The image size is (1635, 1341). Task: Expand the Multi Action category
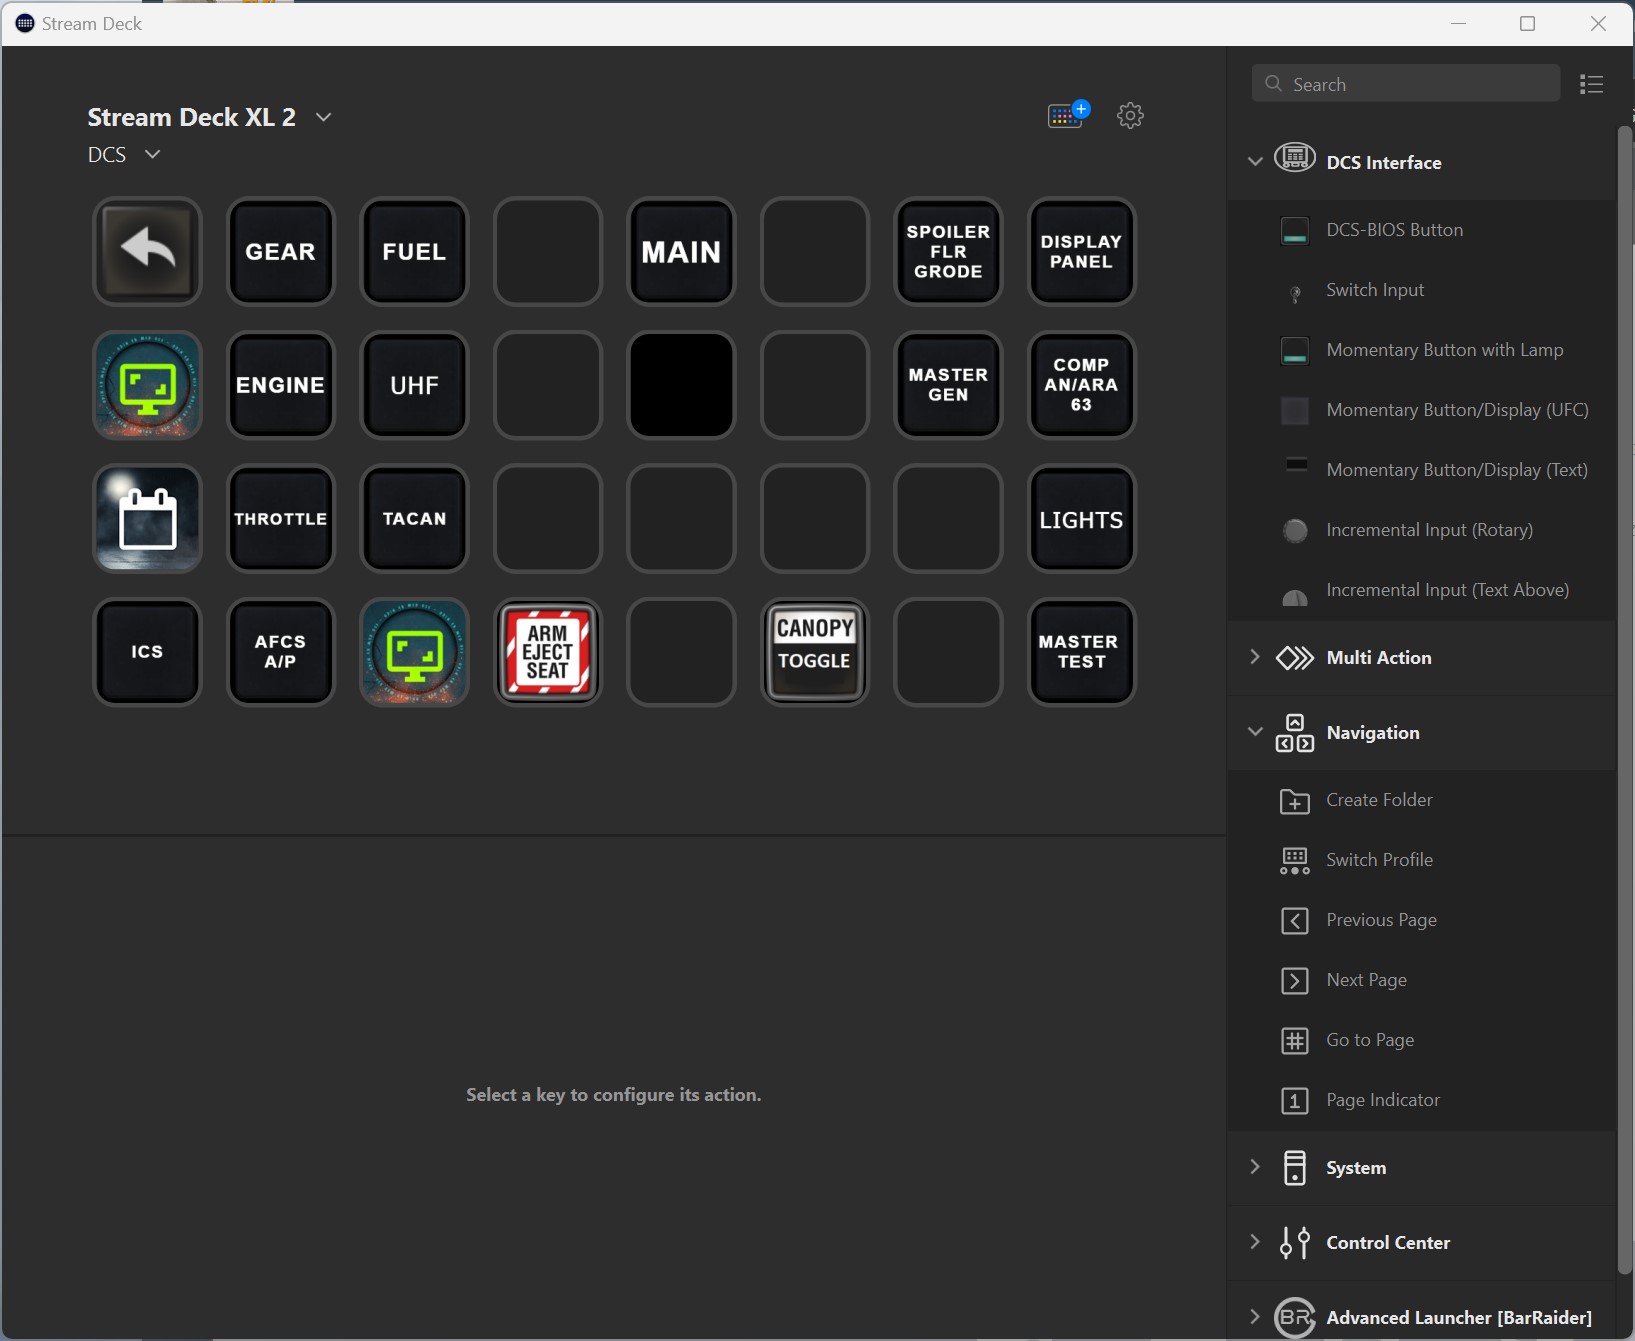pos(1255,657)
